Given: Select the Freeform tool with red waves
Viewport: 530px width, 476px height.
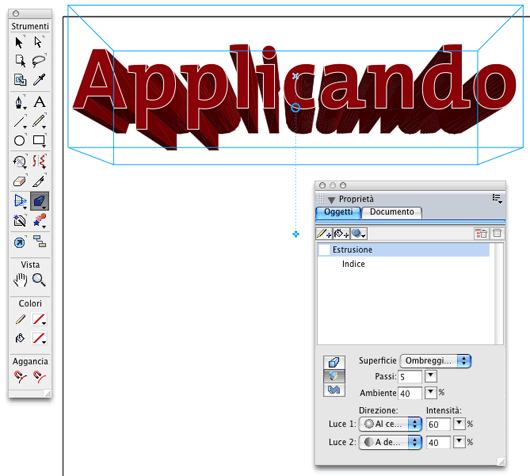Looking at the screenshot, I should point(39,162).
